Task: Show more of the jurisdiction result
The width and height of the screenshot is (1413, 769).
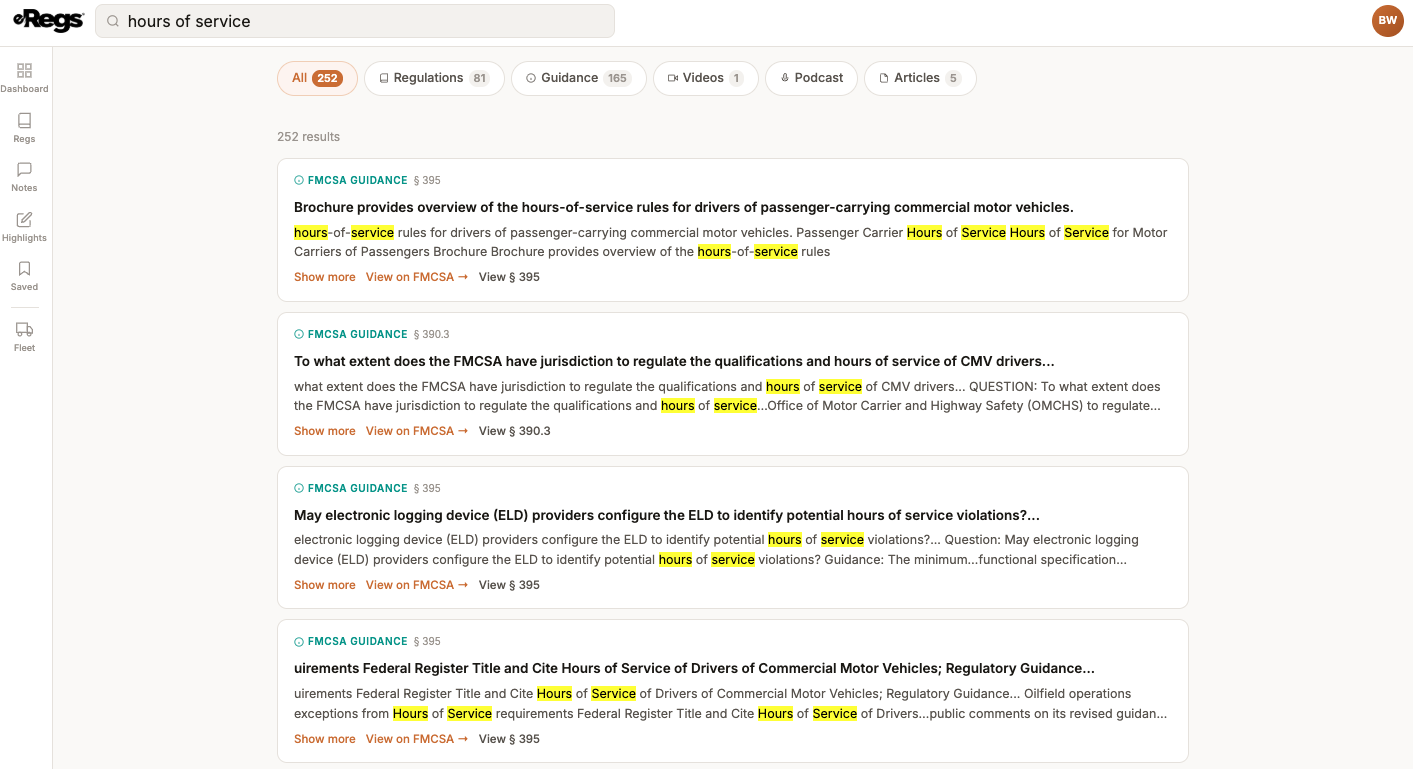Action: (x=324, y=431)
